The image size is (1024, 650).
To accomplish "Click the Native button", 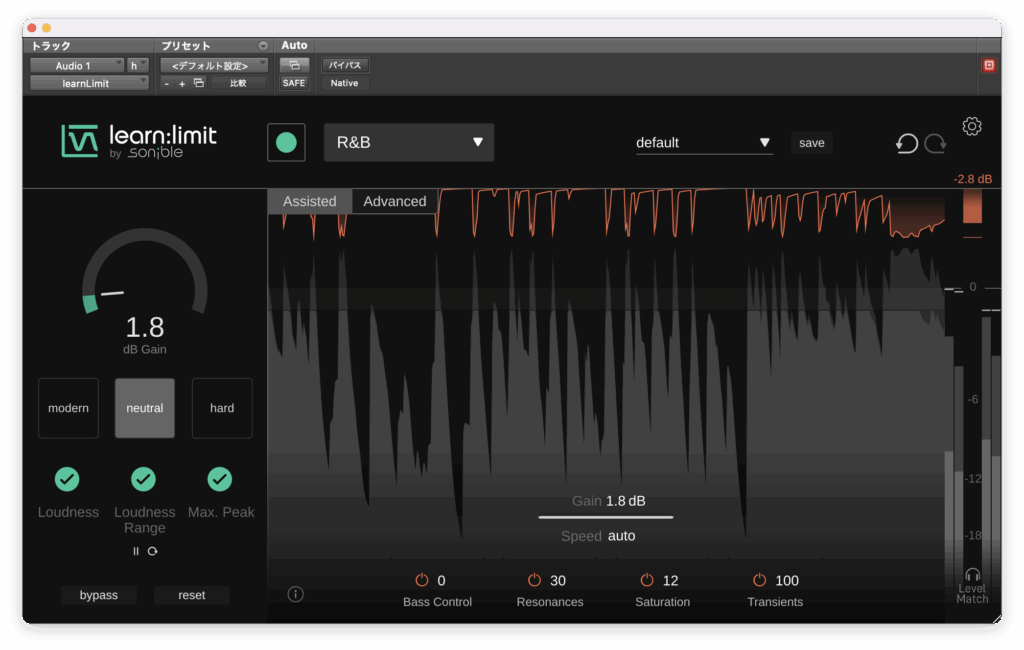I will tap(344, 83).
